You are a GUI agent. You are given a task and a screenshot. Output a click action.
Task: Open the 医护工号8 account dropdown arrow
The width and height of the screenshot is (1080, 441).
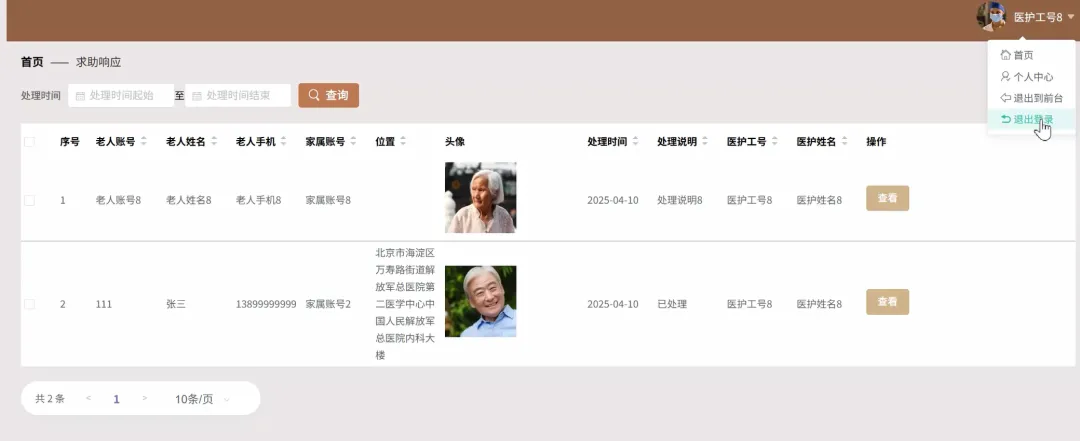click(1071, 17)
